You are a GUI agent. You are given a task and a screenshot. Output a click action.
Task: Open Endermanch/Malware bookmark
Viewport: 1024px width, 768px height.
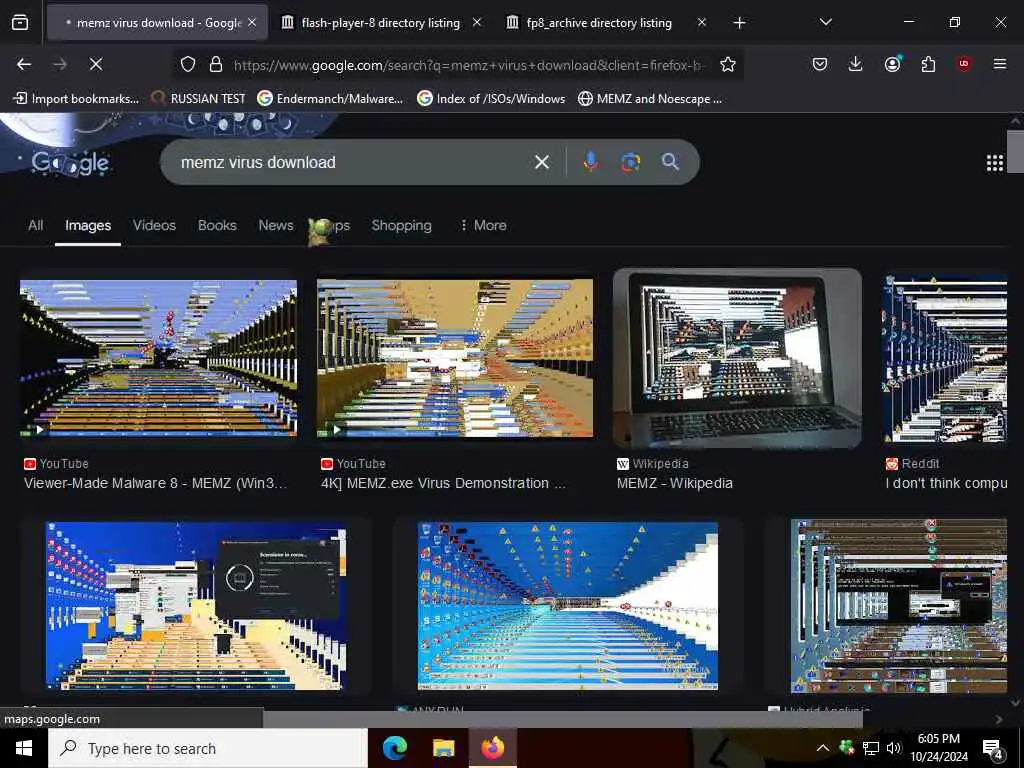coord(330,99)
